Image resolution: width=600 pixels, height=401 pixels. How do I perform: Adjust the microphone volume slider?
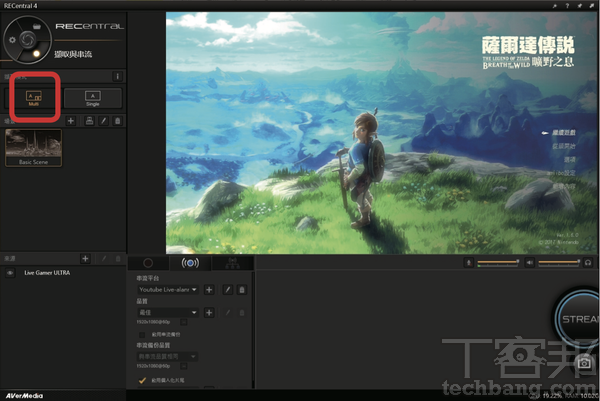click(500, 263)
